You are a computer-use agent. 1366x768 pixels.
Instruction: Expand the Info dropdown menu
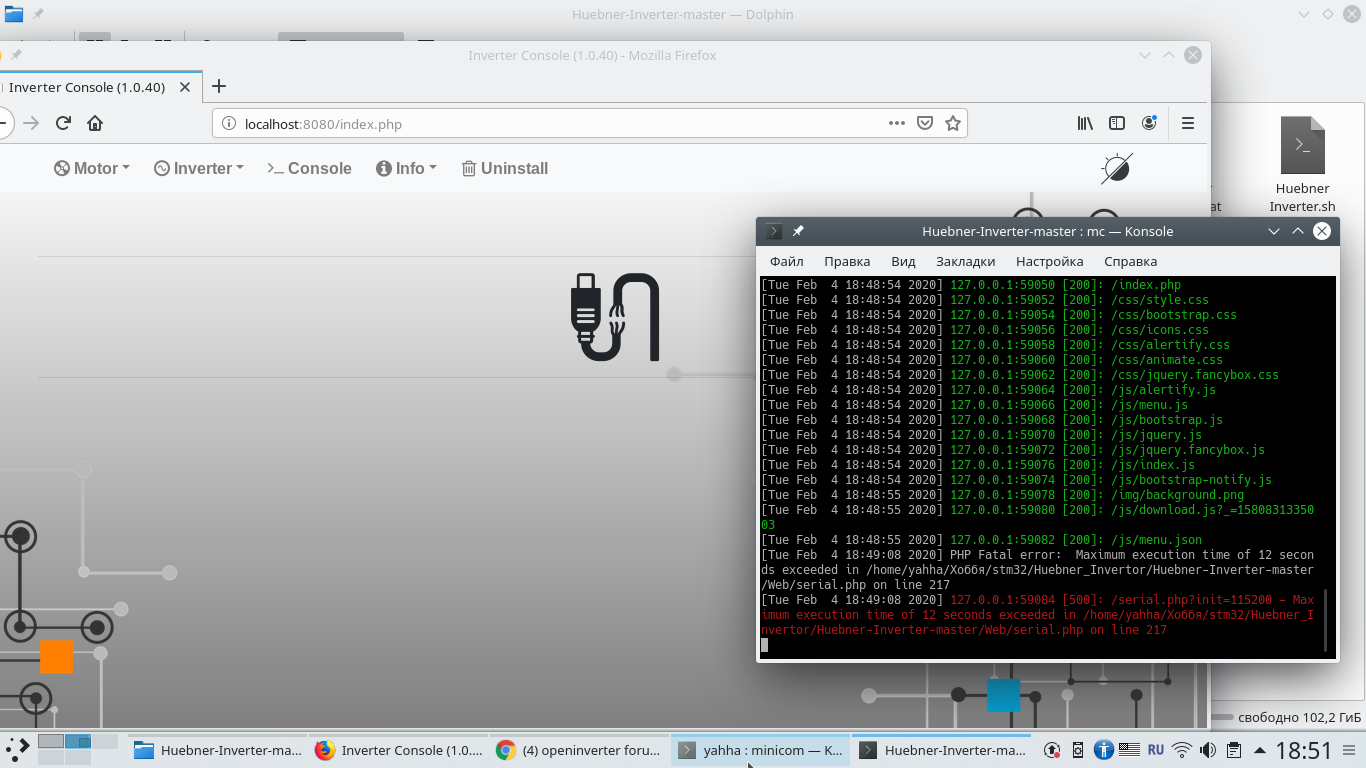[x=406, y=168]
